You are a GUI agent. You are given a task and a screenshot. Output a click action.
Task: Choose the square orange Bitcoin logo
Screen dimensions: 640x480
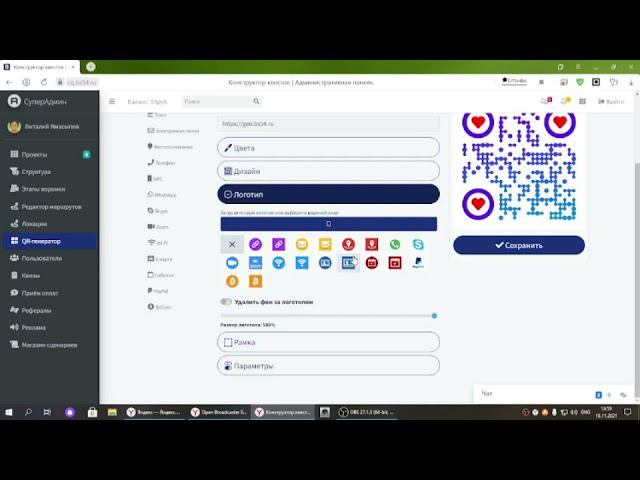coord(256,281)
